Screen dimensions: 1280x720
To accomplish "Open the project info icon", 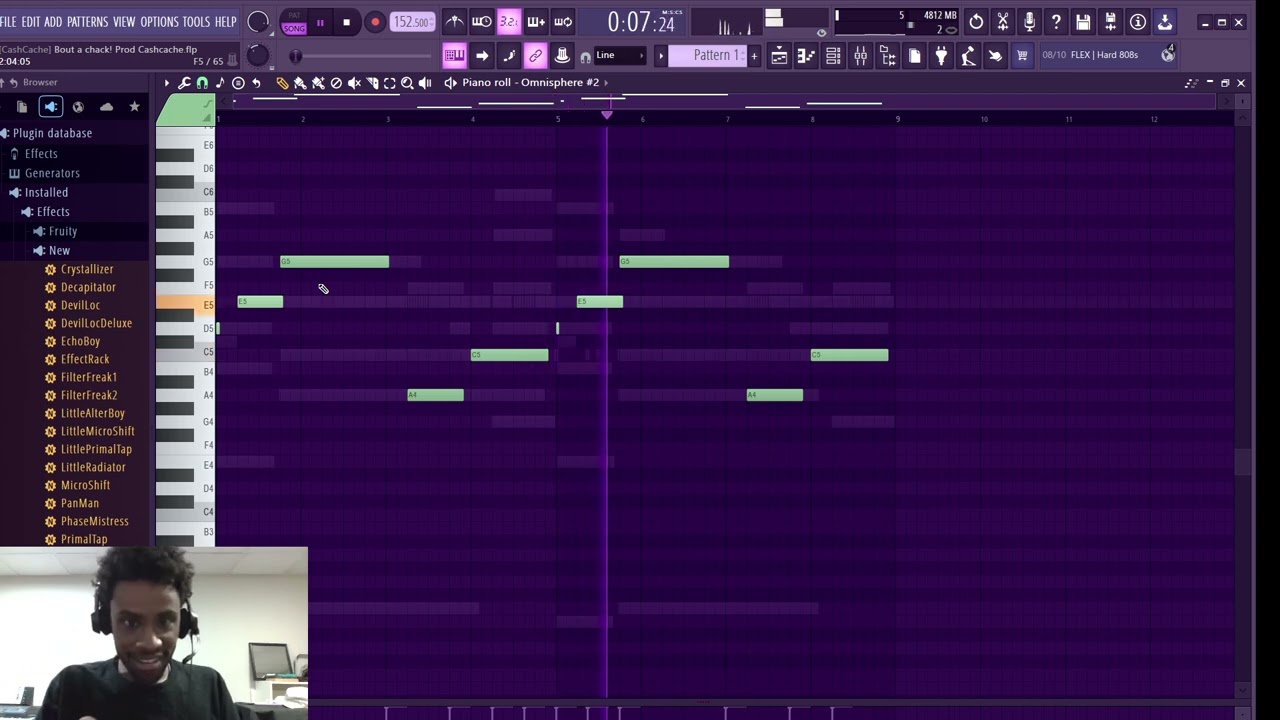I will 1137,22.
